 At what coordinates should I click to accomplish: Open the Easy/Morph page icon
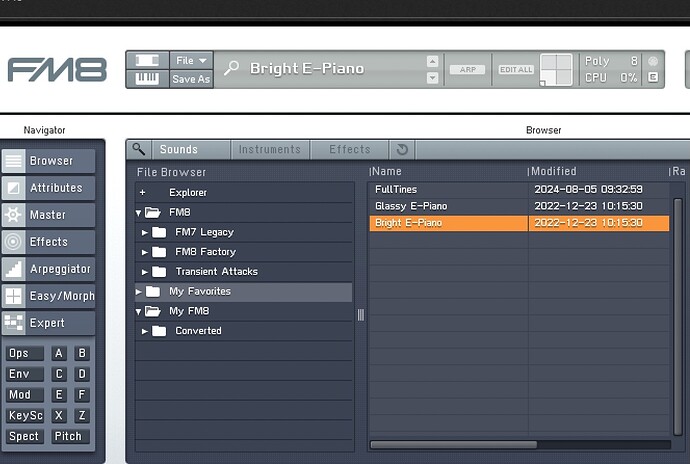coord(13,296)
